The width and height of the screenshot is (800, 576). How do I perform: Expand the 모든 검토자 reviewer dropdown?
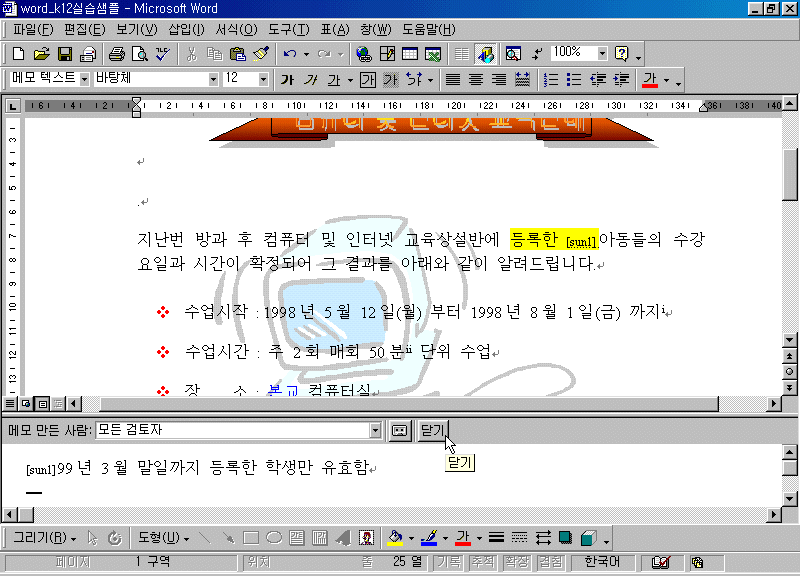[x=375, y=430]
